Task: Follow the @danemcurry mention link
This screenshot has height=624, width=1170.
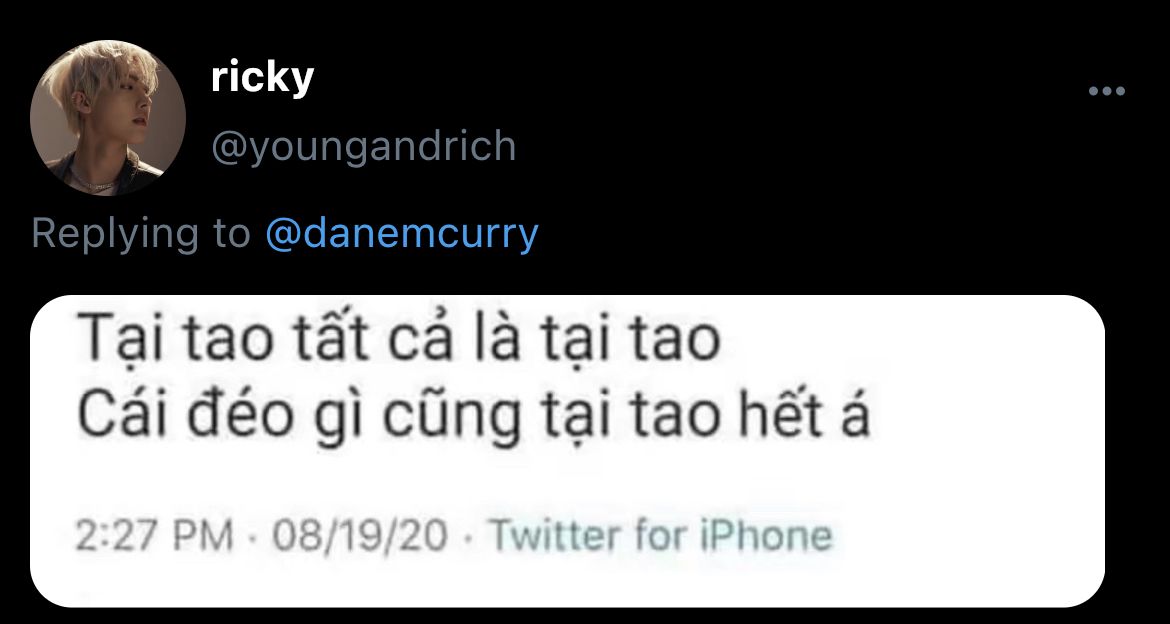Action: pyautogui.click(x=401, y=234)
